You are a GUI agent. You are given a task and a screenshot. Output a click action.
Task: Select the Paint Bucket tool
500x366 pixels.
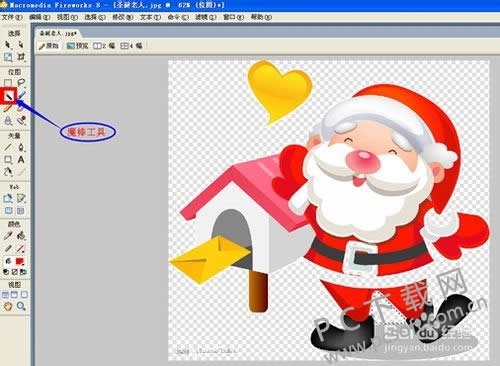(21, 236)
